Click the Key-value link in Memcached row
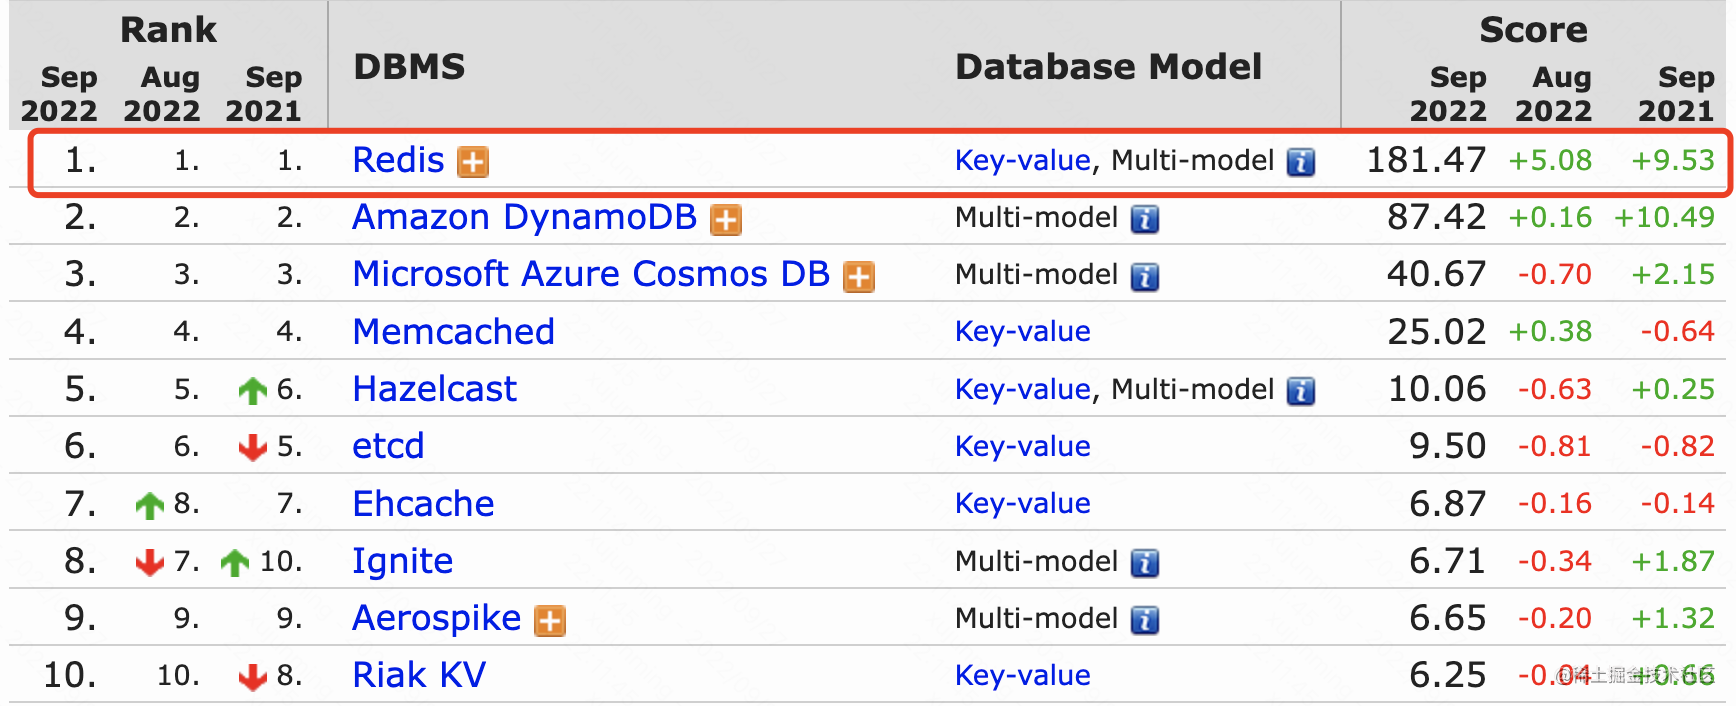Viewport: 1736px width, 706px height. tap(1022, 332)
